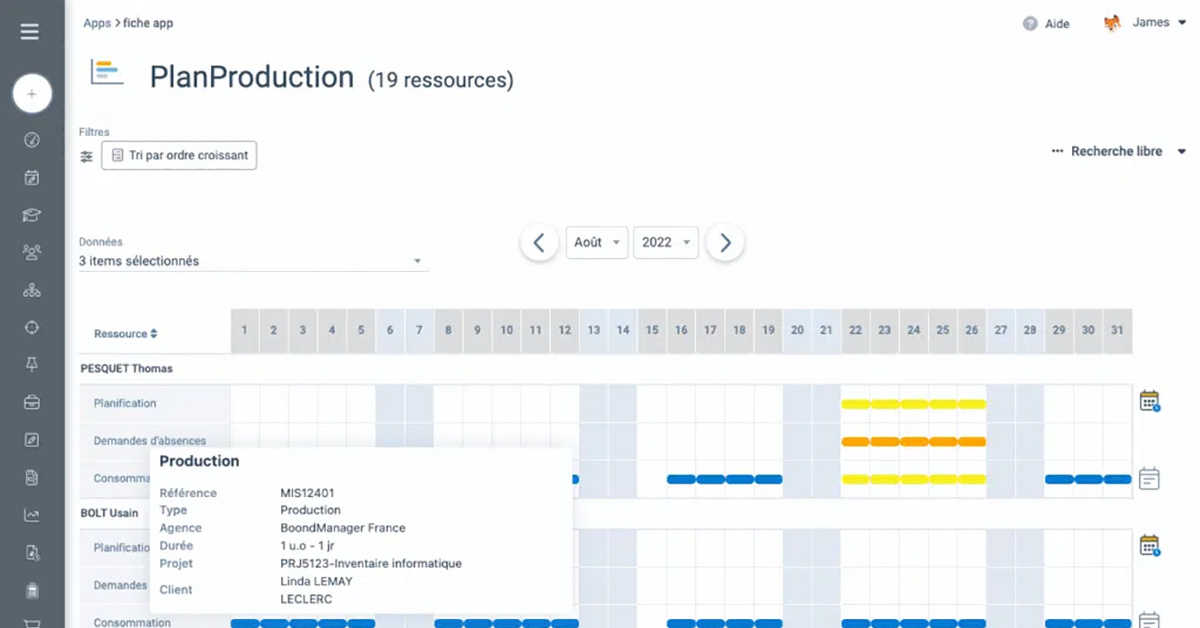
Task: Expand the Données items selection dropdown
Action: pyautogui.click(x=252, y=261)
